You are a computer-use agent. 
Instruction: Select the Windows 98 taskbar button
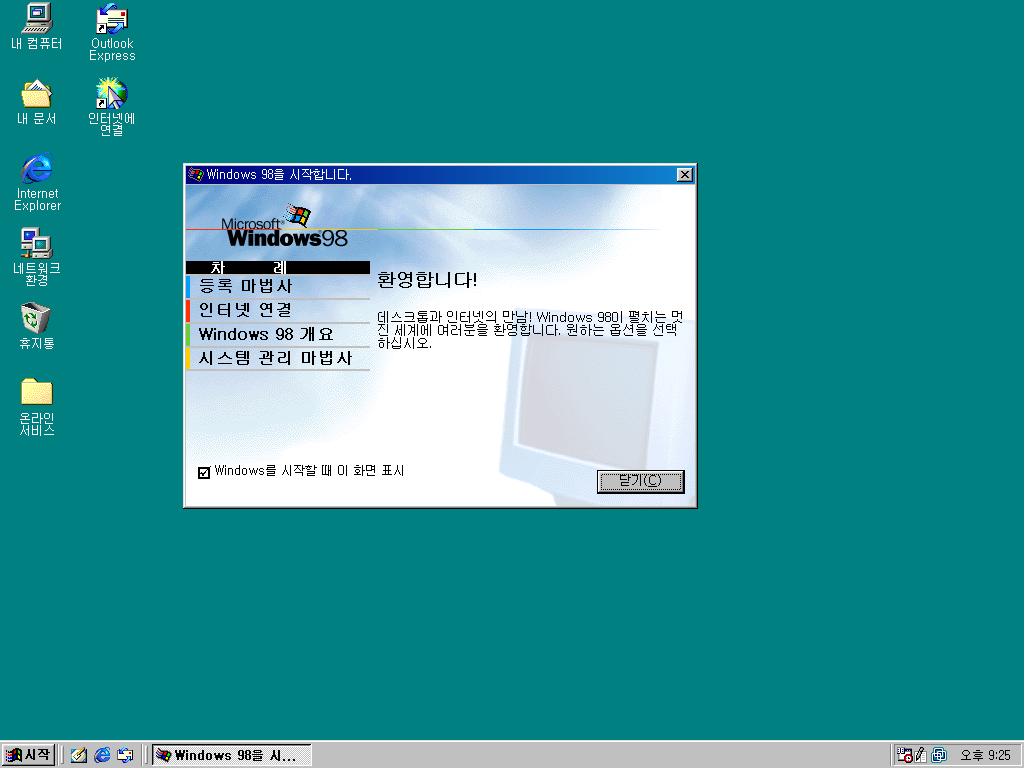point(232,755)
